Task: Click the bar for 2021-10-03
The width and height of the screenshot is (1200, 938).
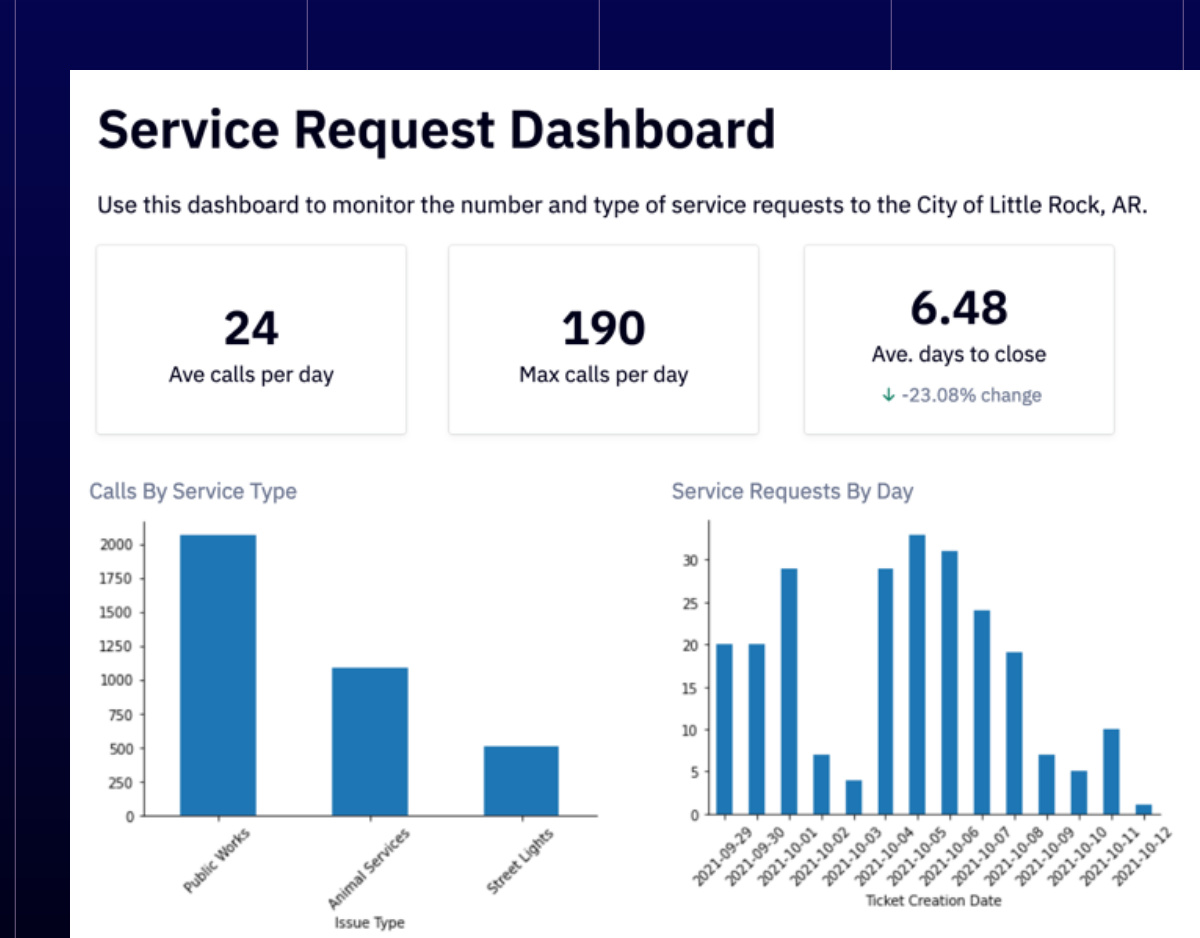Action: pos(853,797)
